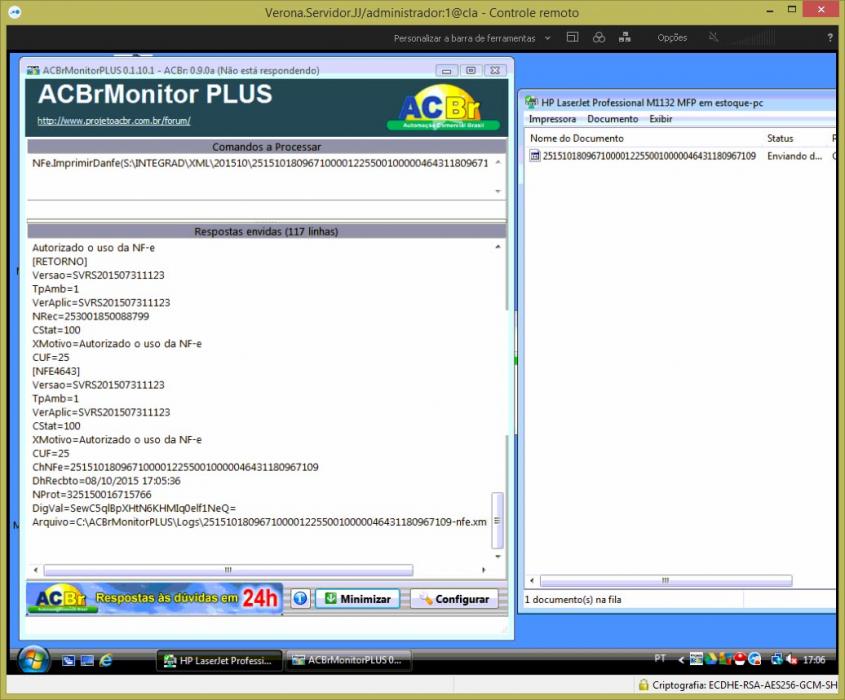This screenshot has height=700, width=845.
Task: Click '1 documento(s) na fila' status text
Action: pyautogui.click(x=573, y=599)
